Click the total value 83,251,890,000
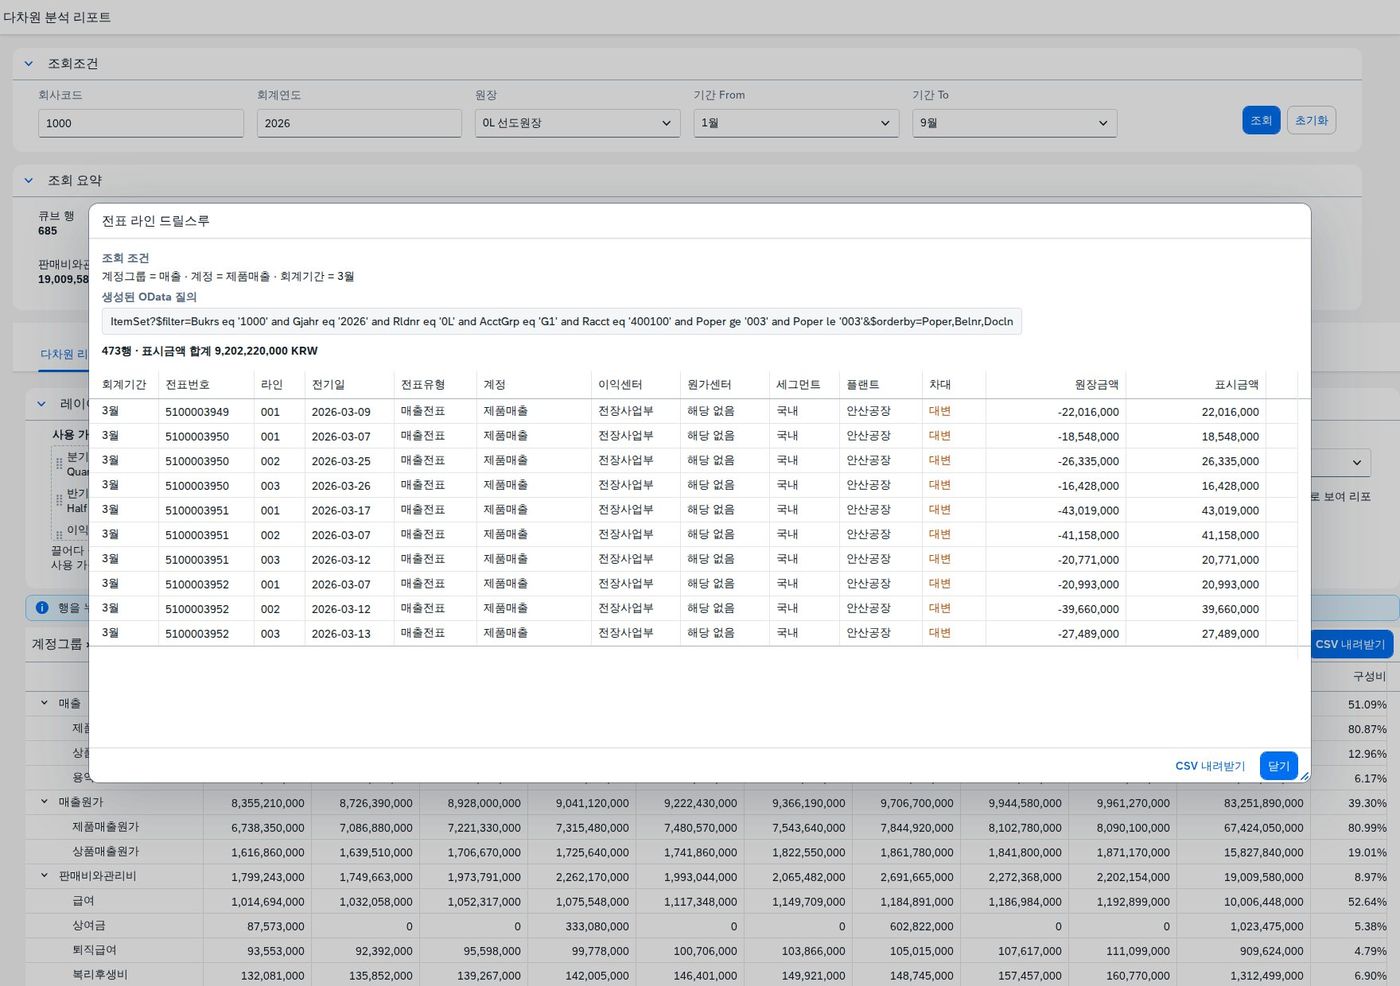The width and height of the screenshot is (1400, 986). tap(1263, 803)
